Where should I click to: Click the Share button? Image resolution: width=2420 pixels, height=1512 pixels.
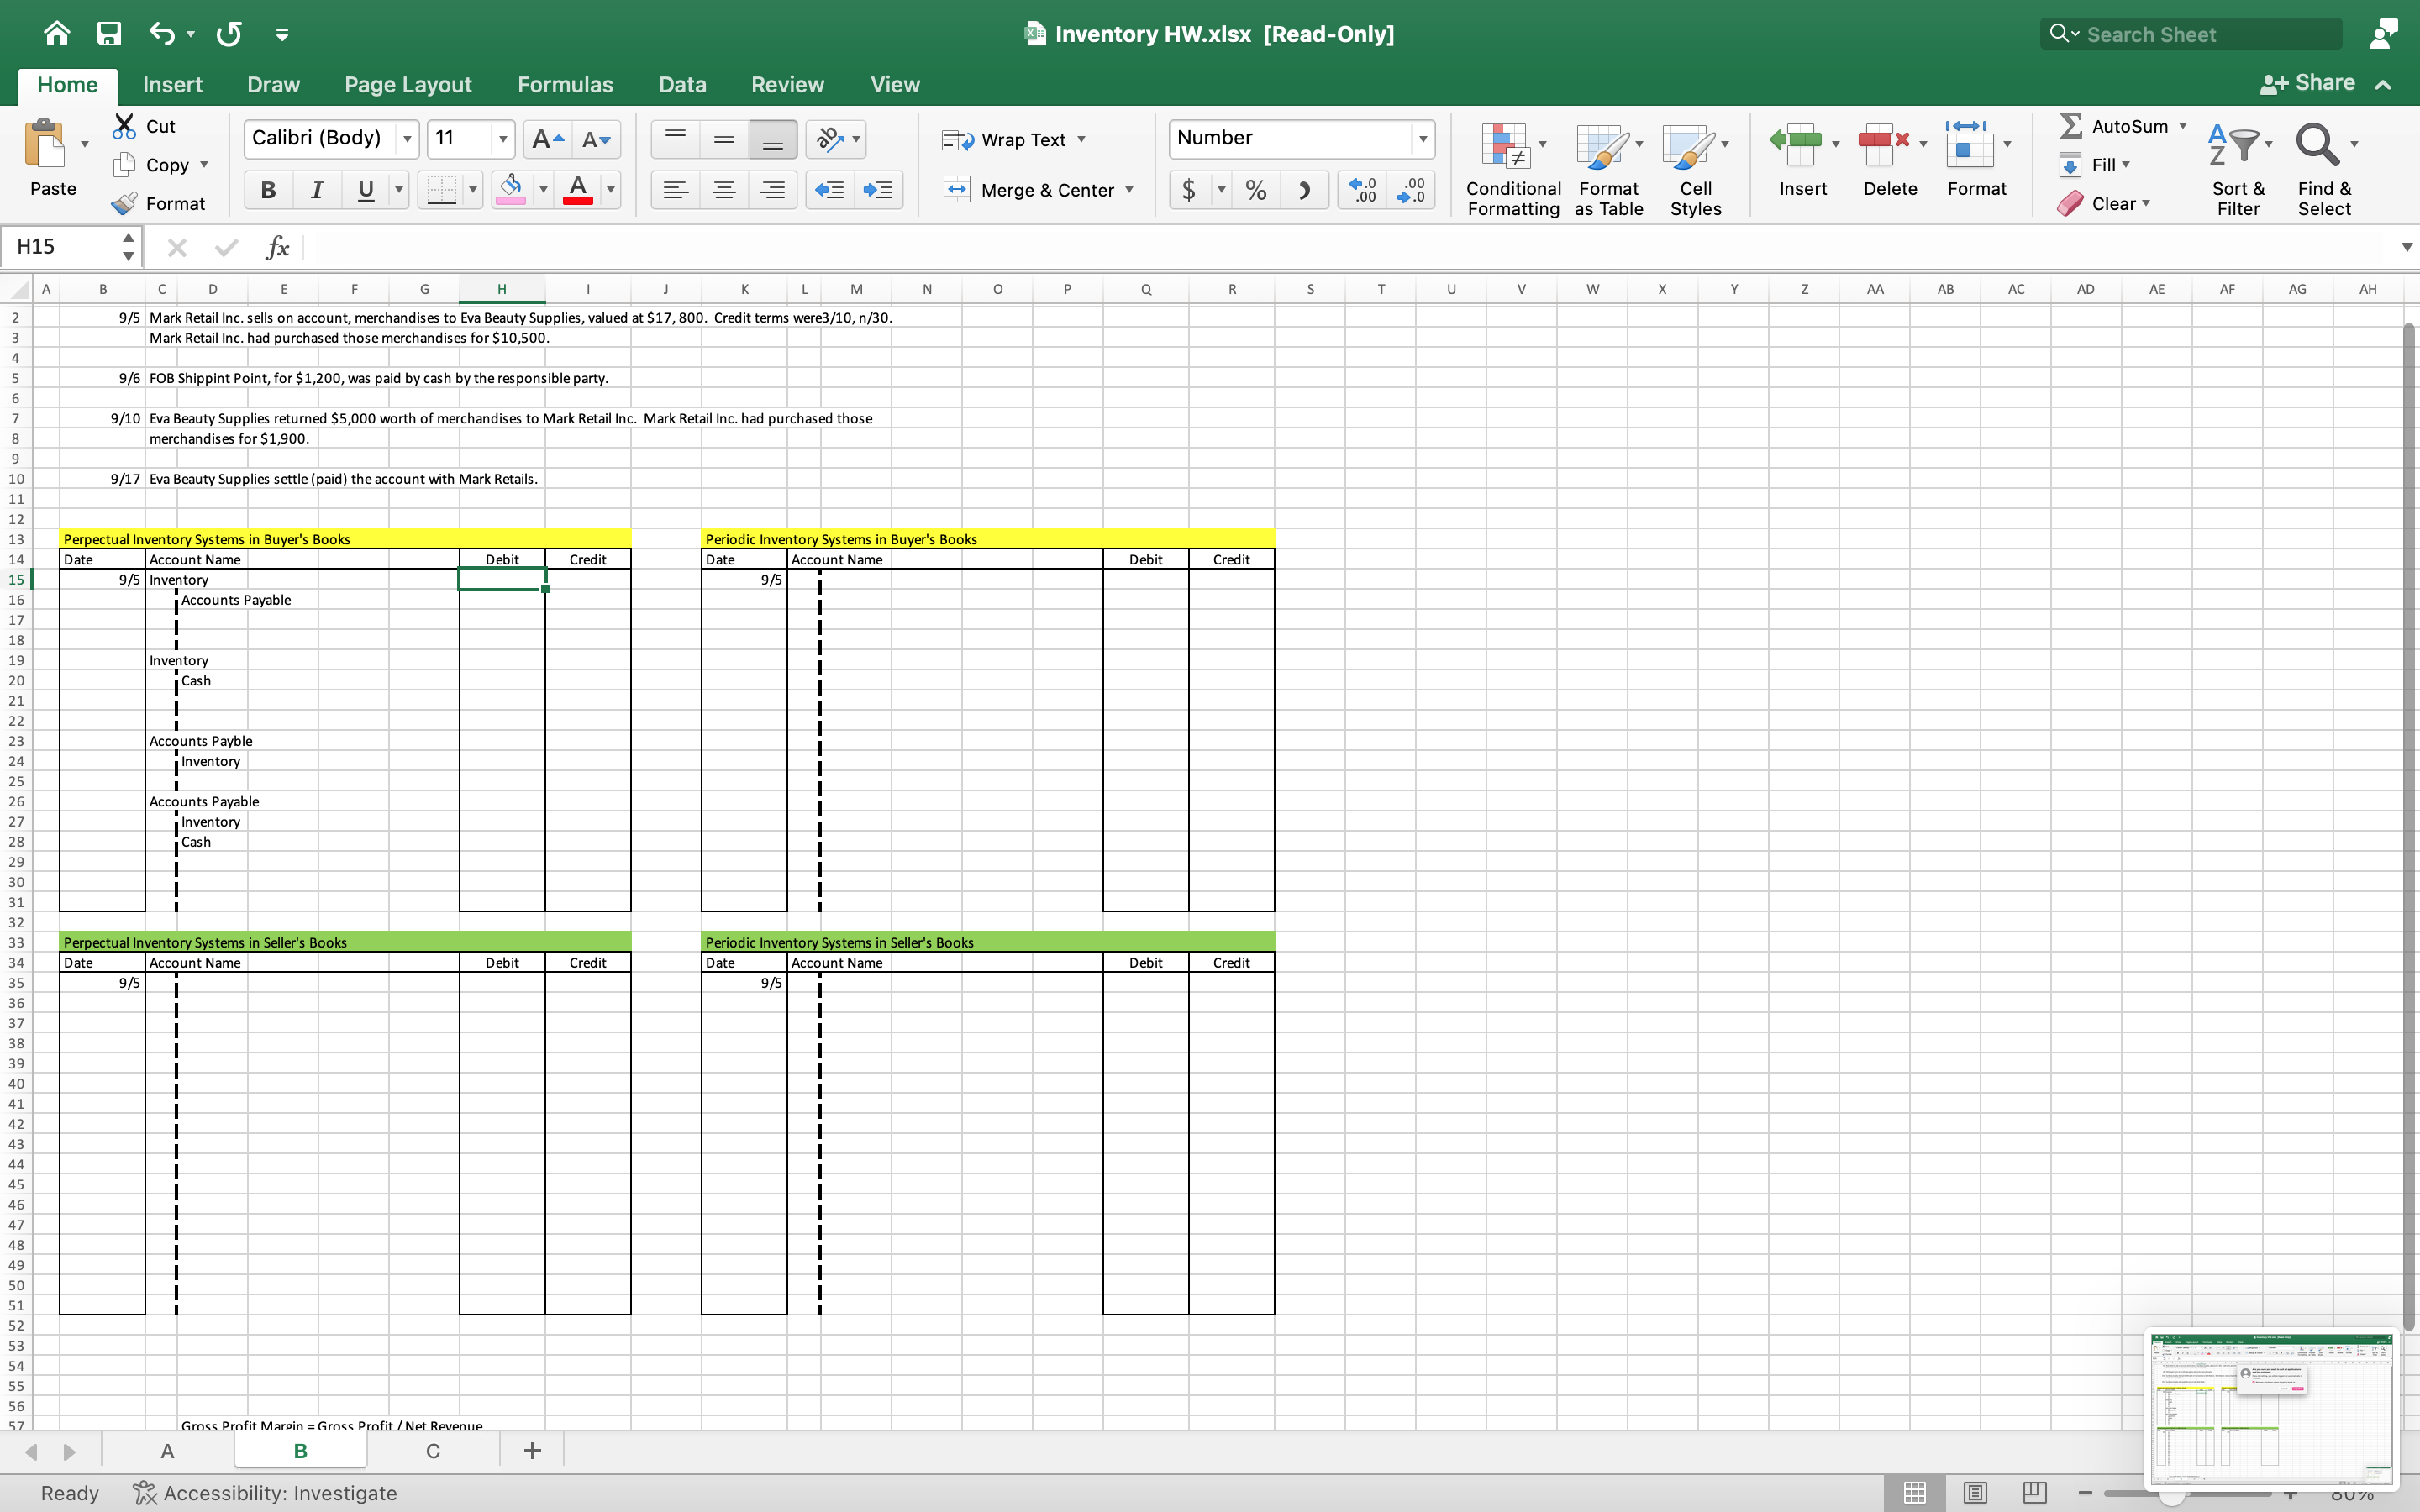pos(2308,83)
